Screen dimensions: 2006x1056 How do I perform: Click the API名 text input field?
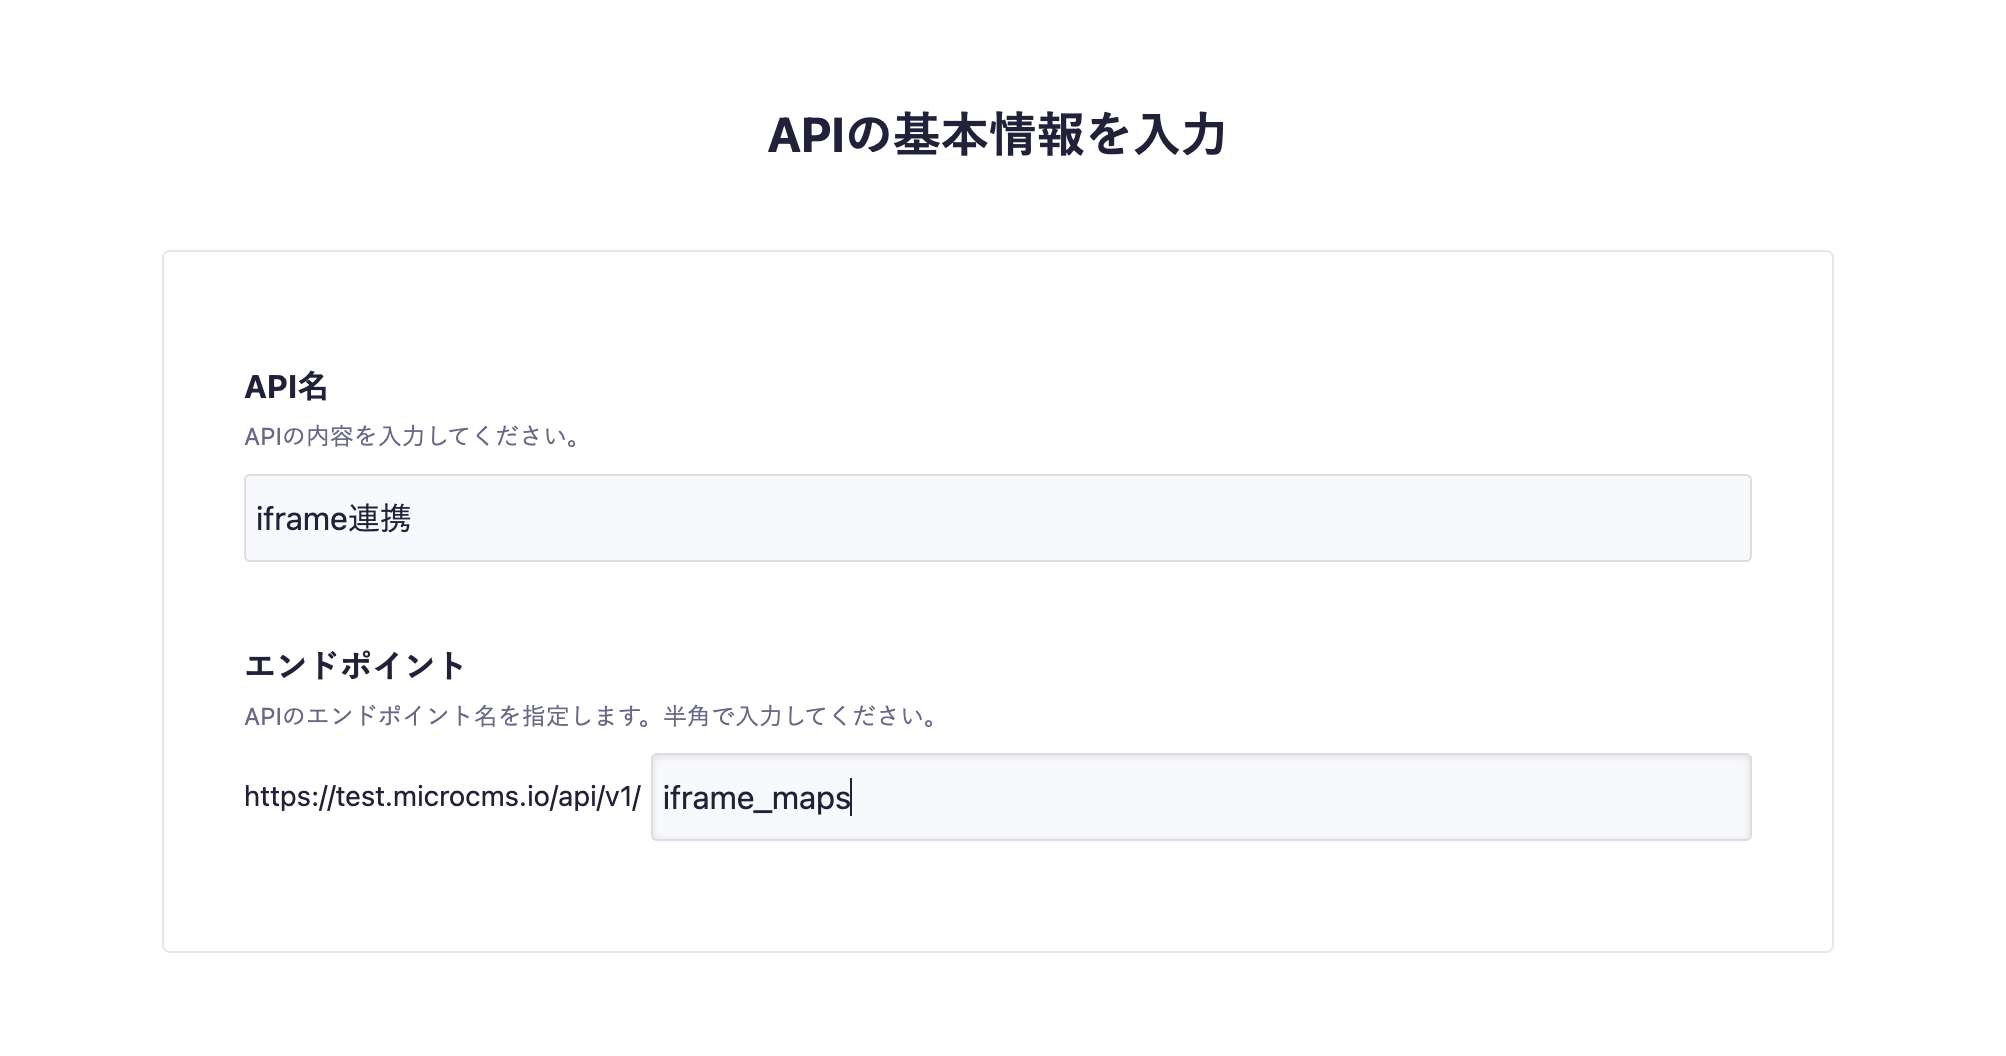996,518
